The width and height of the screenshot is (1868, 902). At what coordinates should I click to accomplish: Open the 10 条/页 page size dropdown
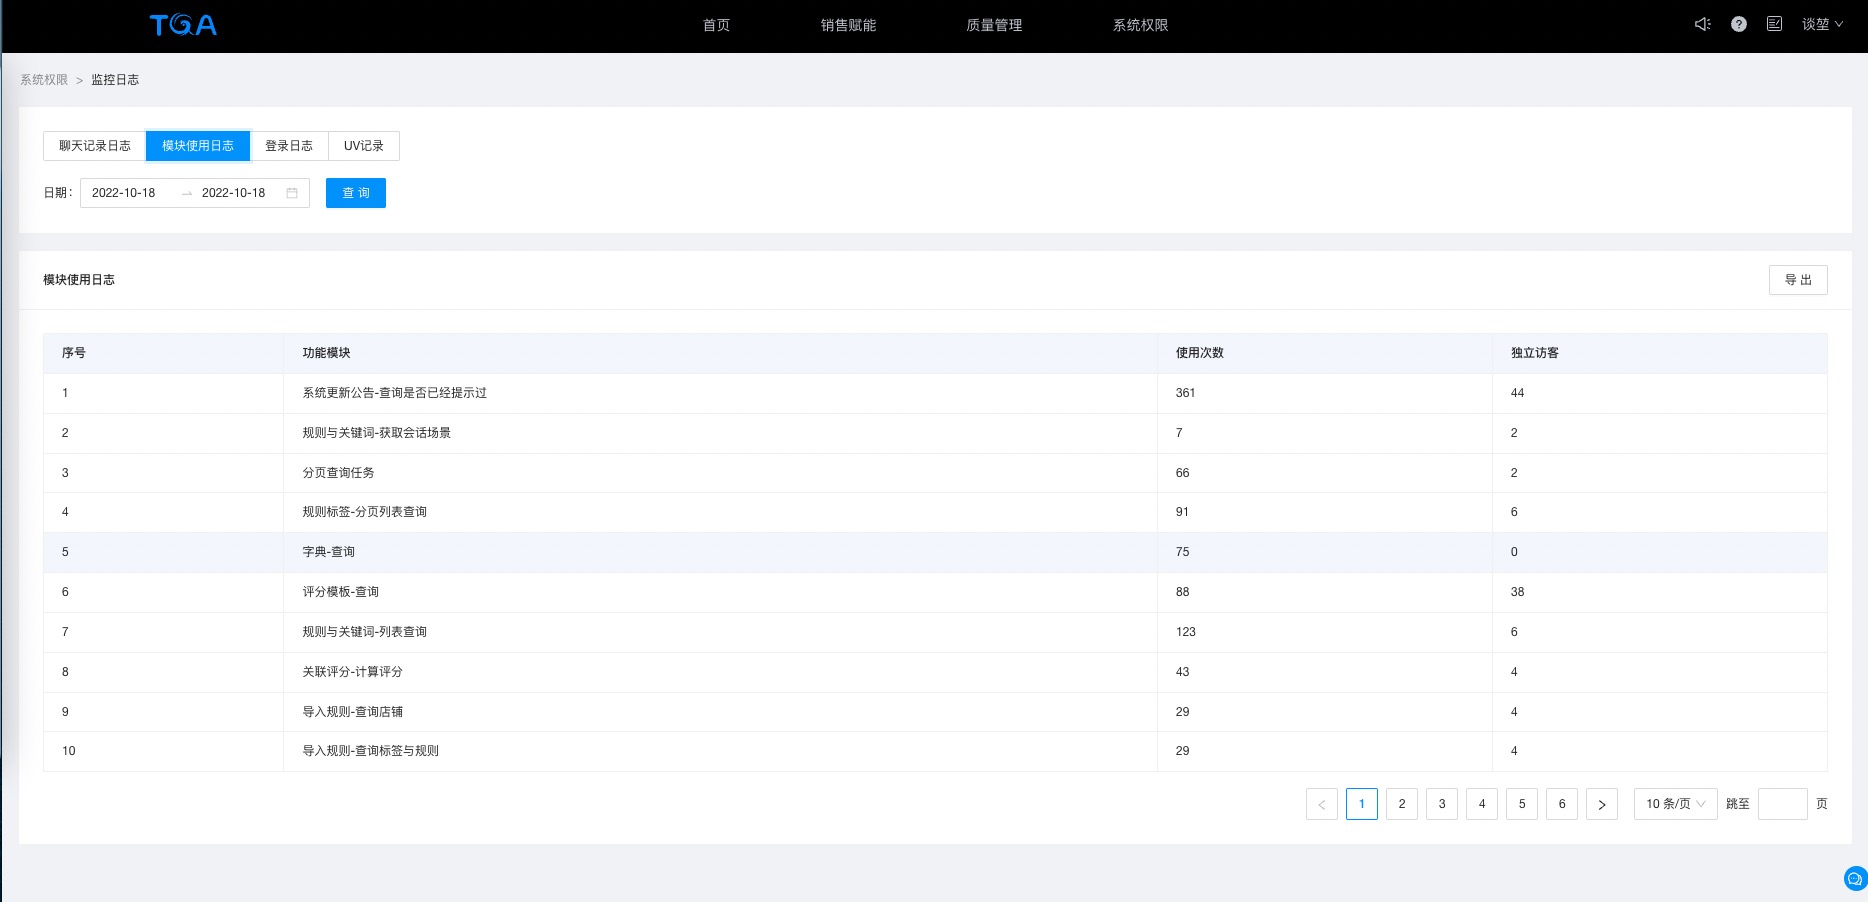[x=1676, y=804]
